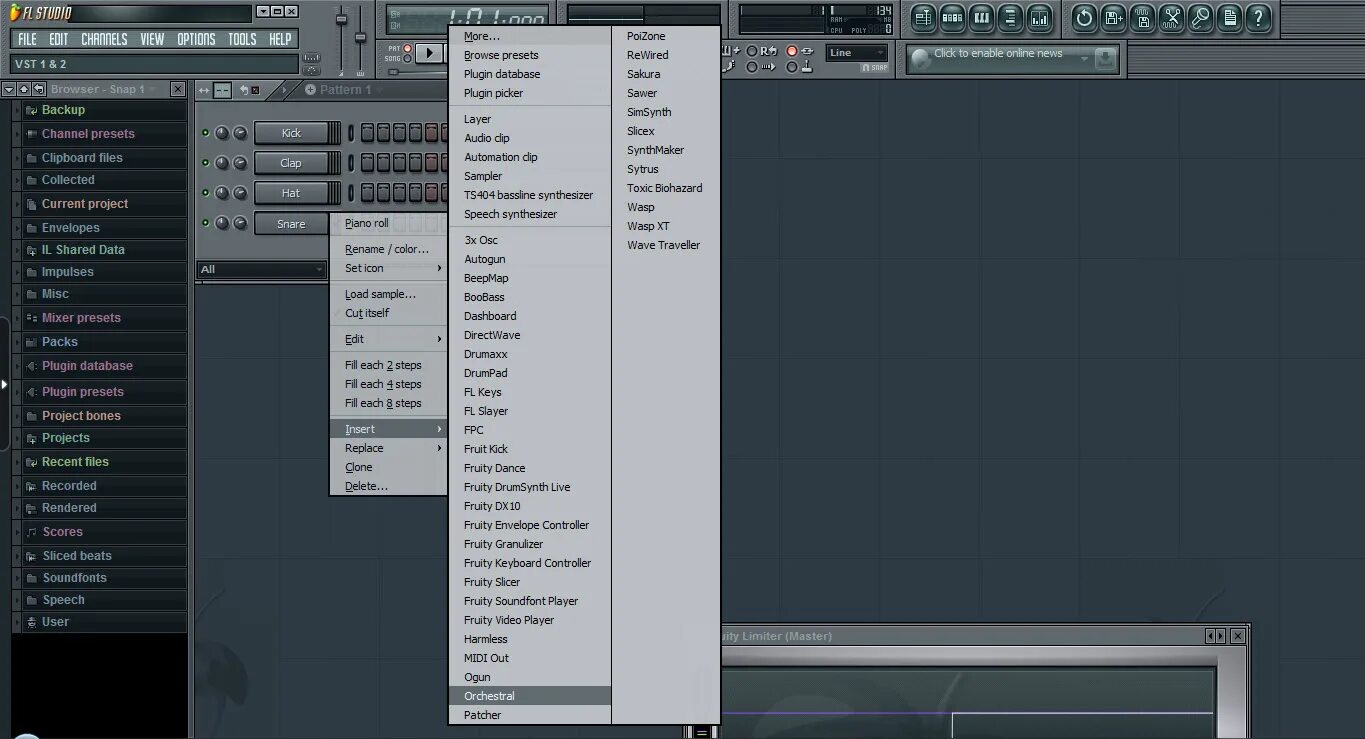Click the browser up-arrow icon
The width and height of the screenshot is (1365, 739).
pos(23,89)
